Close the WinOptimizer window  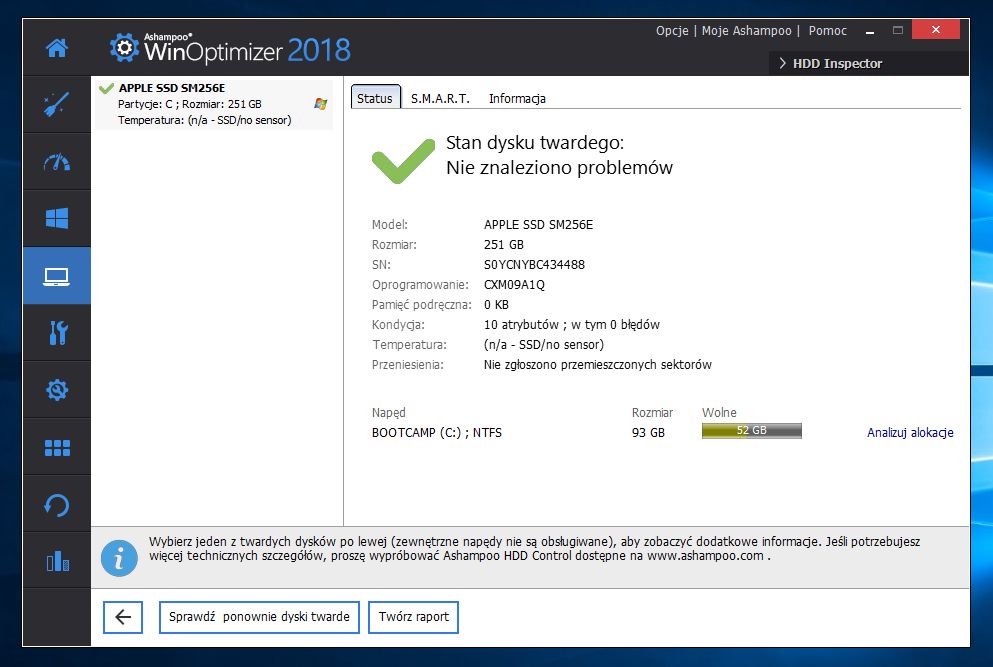(936, 29)
